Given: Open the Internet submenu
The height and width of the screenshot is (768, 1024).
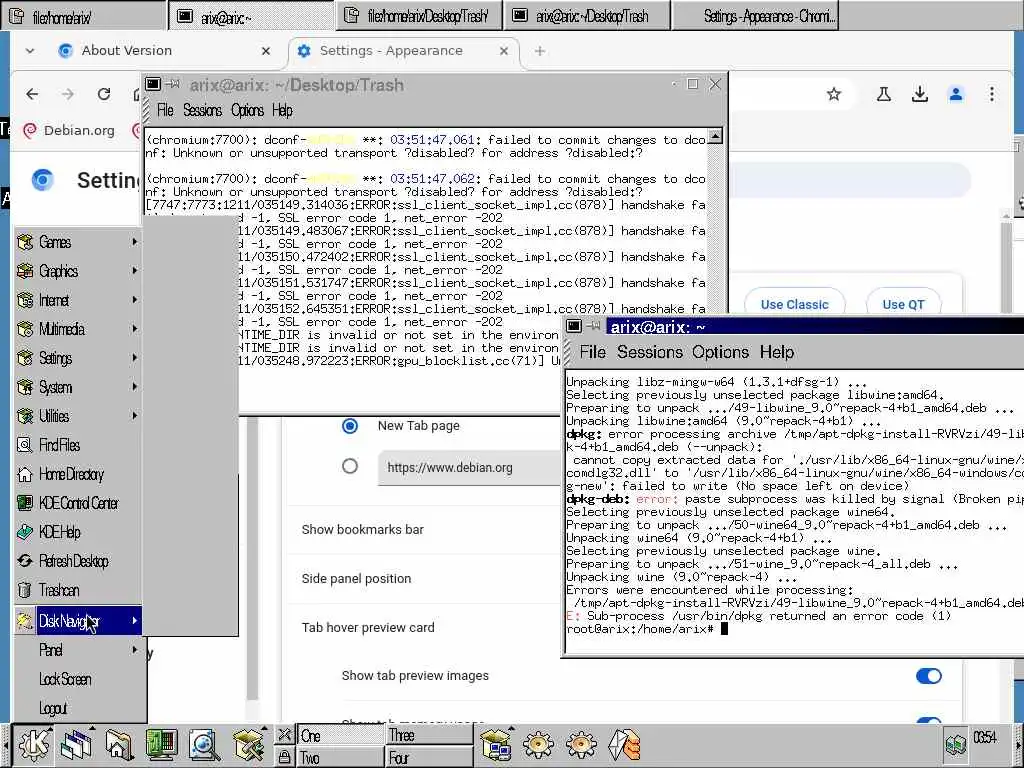Looking at the screenshot, I should [78, 300].
